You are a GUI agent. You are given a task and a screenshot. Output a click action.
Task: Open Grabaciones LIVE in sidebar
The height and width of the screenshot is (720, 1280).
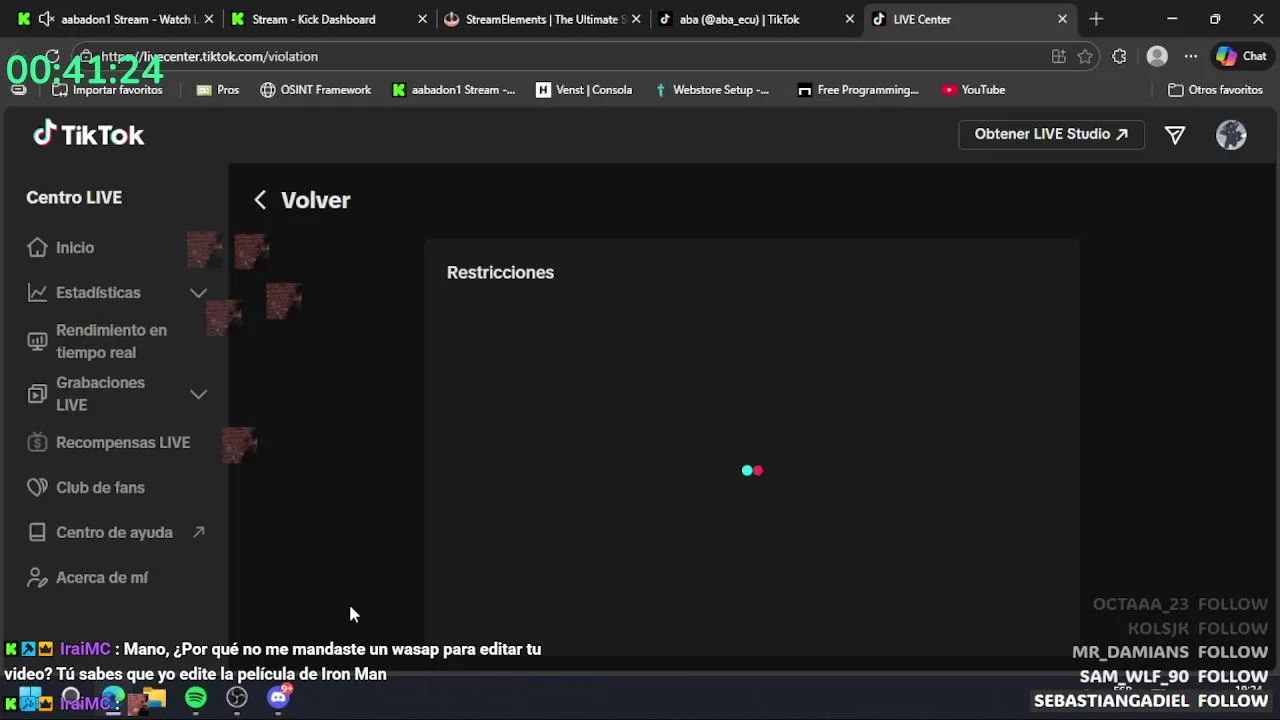click(x=100, y=394)
